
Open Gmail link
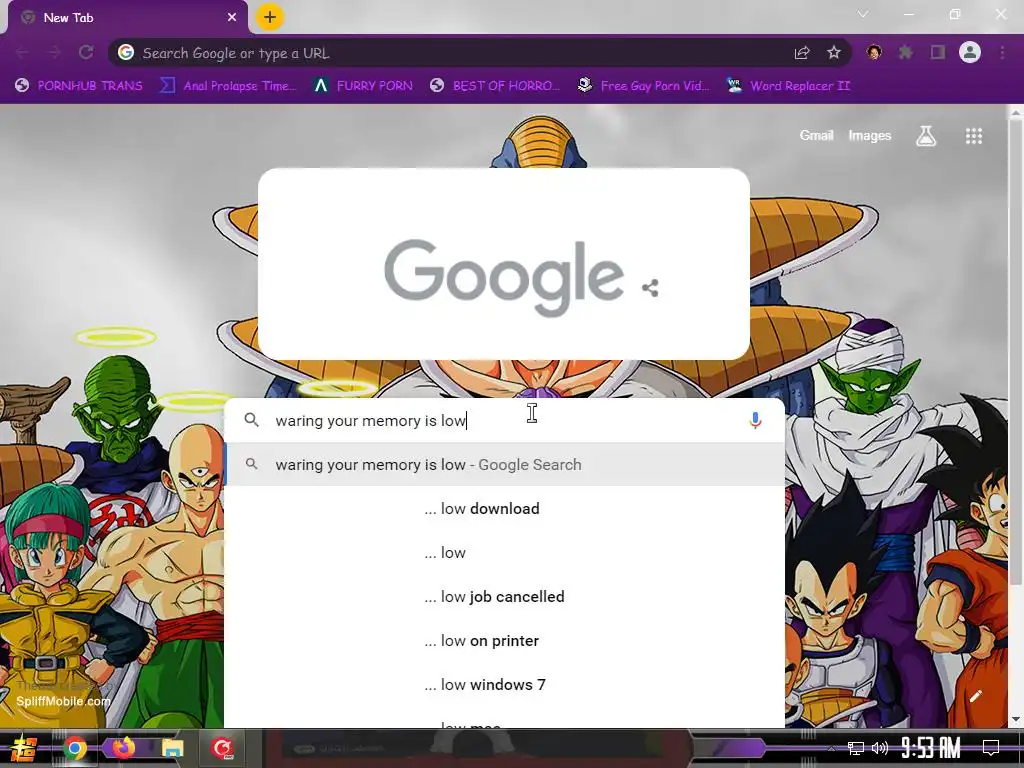816,135
